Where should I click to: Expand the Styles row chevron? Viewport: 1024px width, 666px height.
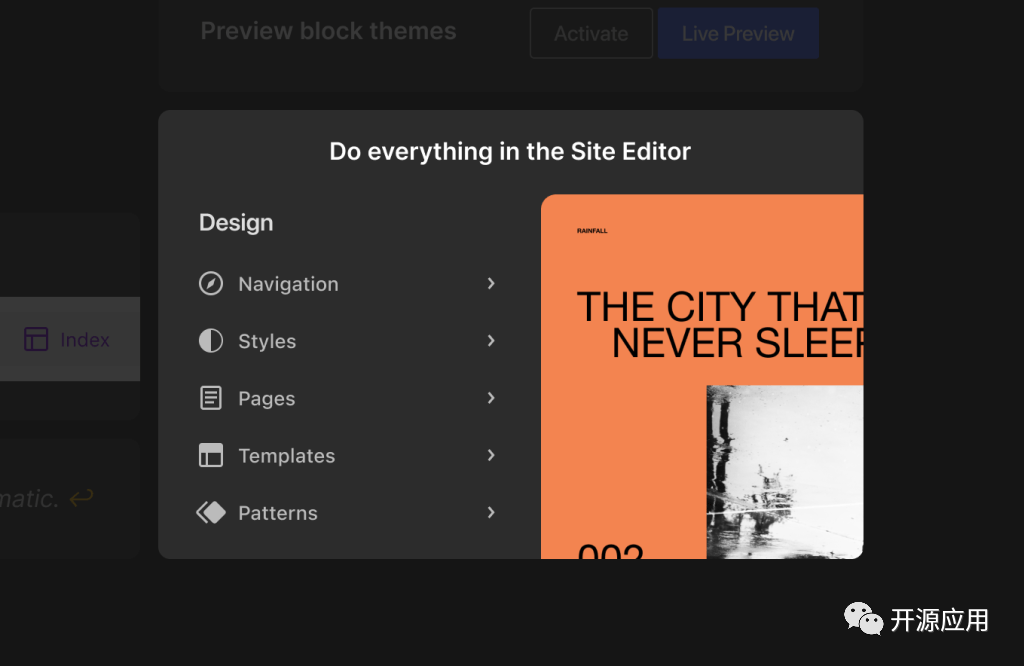491,341
